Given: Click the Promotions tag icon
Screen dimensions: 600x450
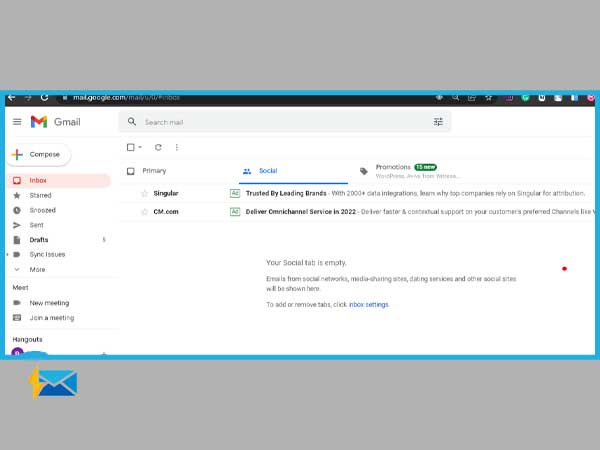Looking at the screenshot, I should [x=364, y=171].
